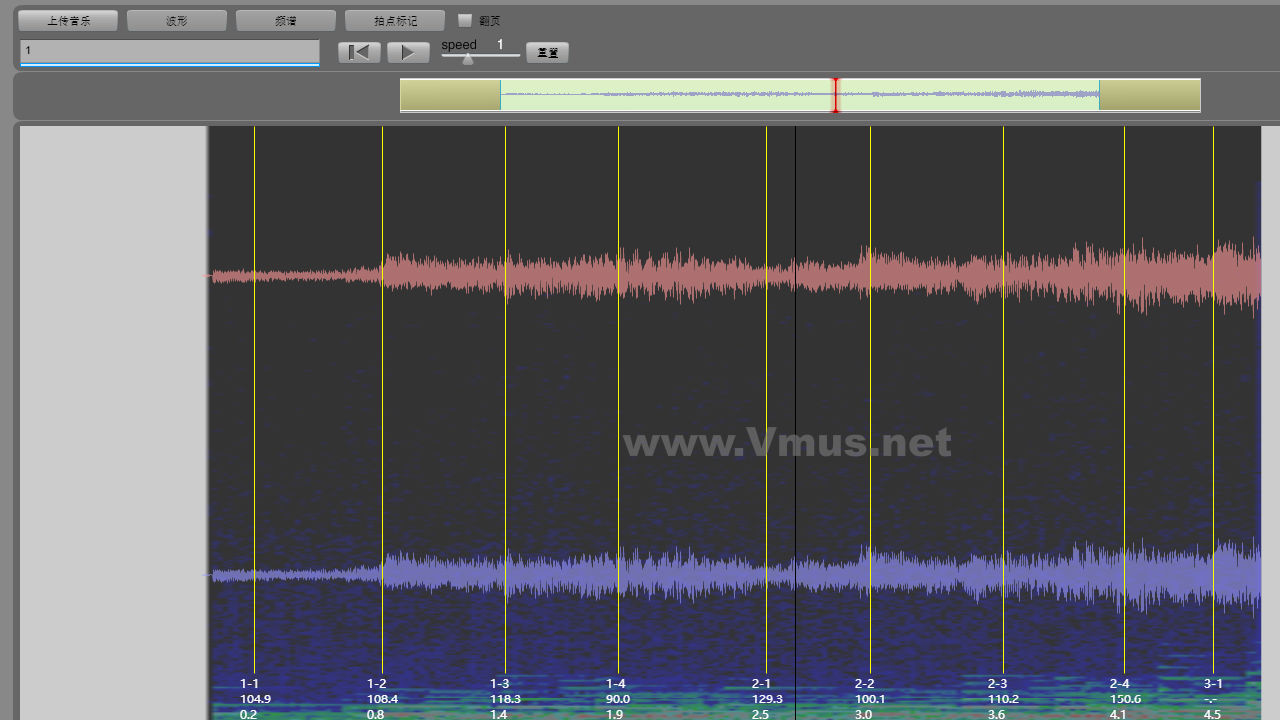Click the time value 4.5

[x=1212, y=714]
